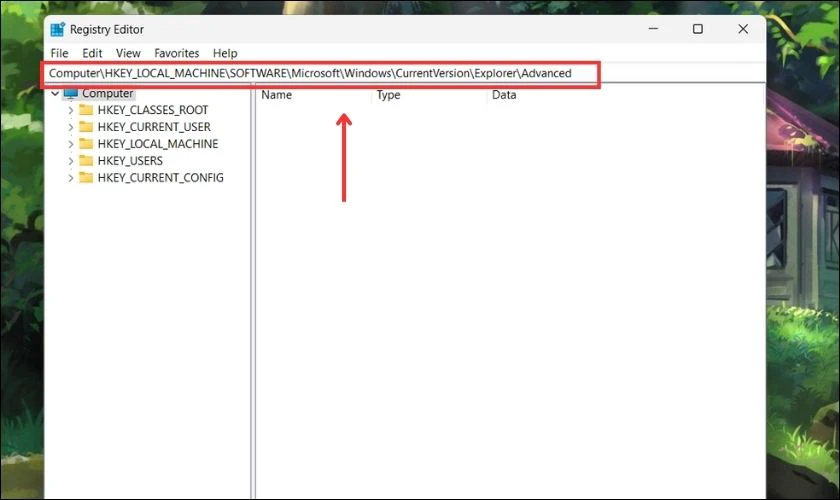Viewport: 840px width, 500px height.
Task: Open the File menu
Action: click(59, 53)
